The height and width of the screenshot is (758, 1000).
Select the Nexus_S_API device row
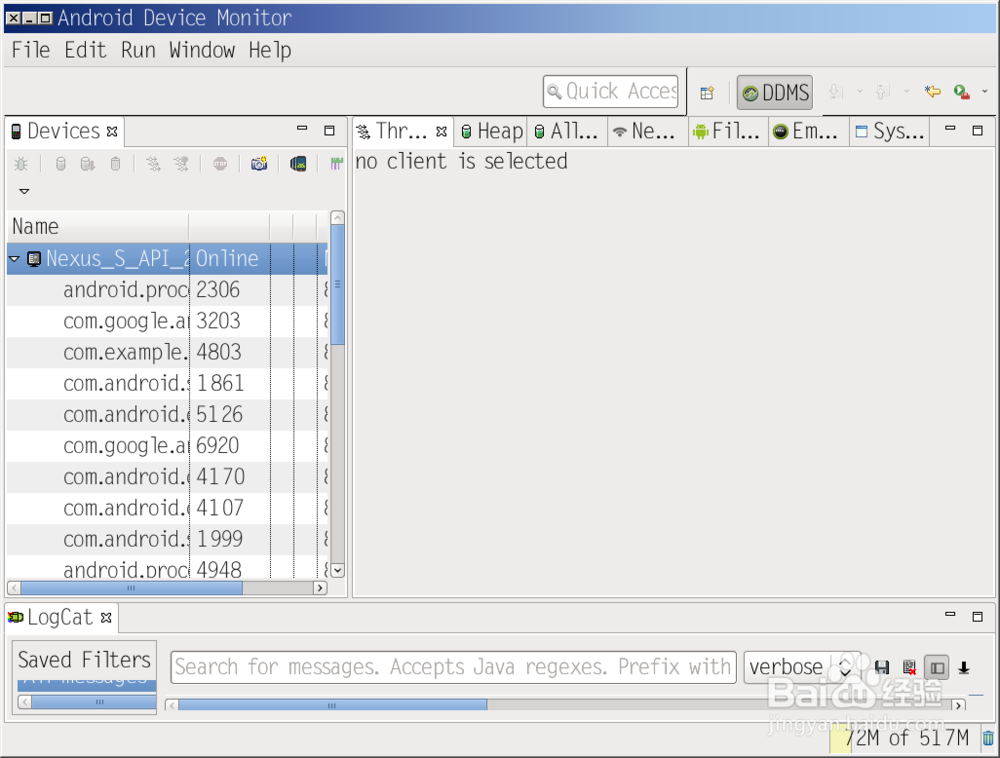[x=167, y=259]
